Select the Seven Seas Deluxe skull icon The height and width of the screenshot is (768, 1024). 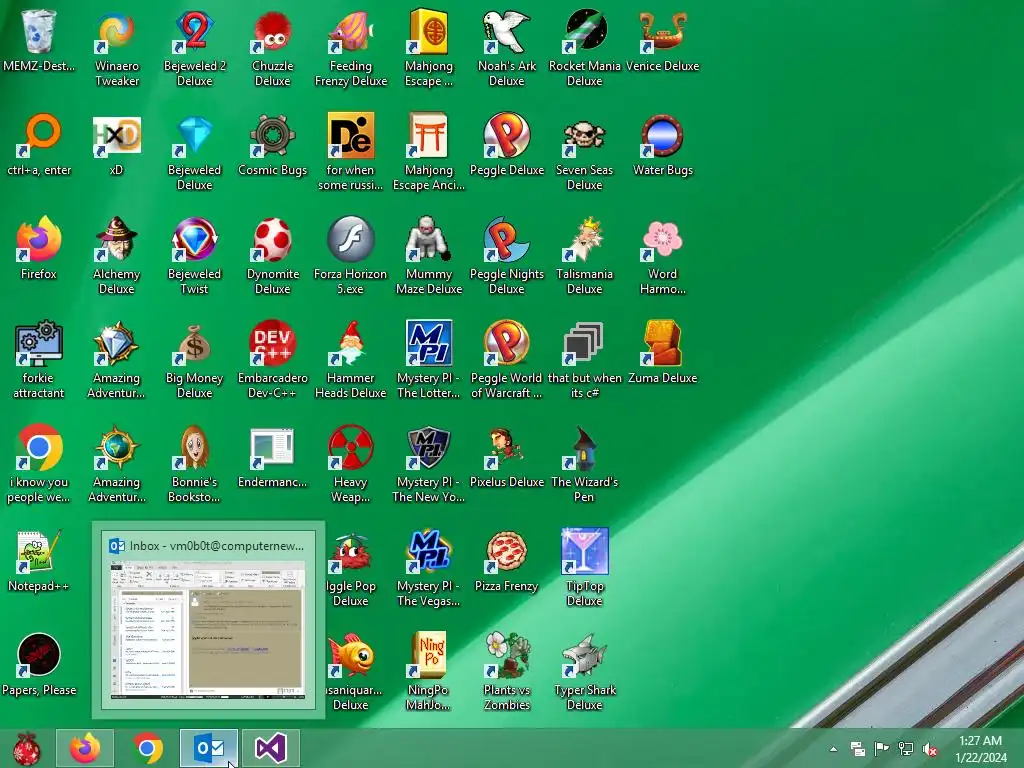point(584,135)
